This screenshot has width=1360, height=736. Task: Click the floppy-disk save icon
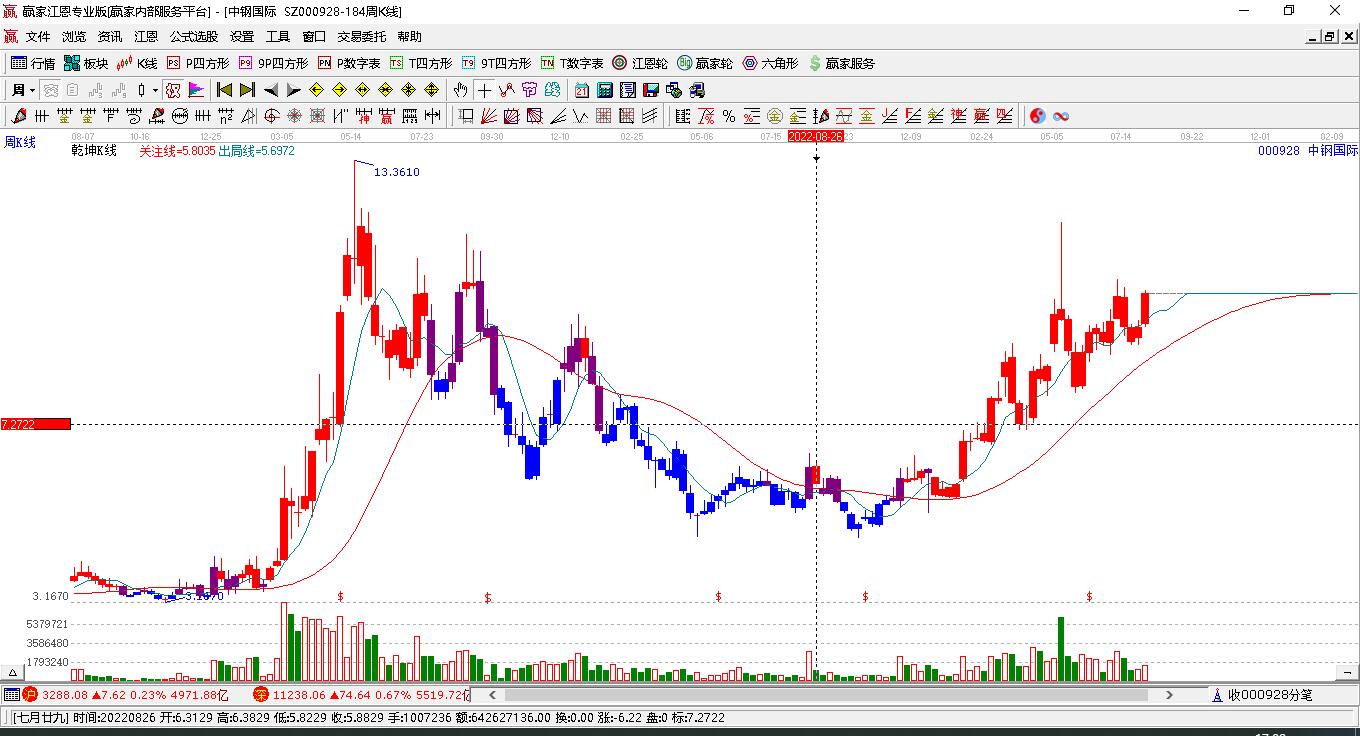coord(650,90)
